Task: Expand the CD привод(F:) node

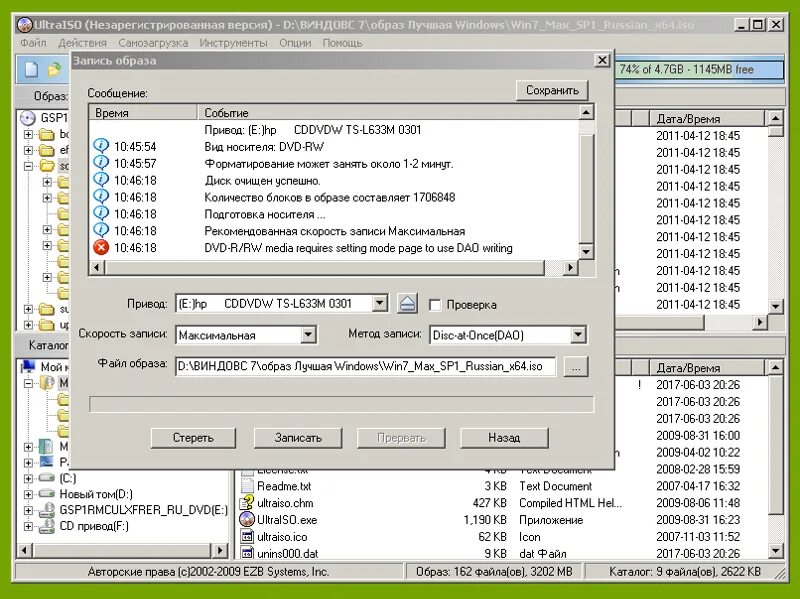Action: [x=28, y=526]
